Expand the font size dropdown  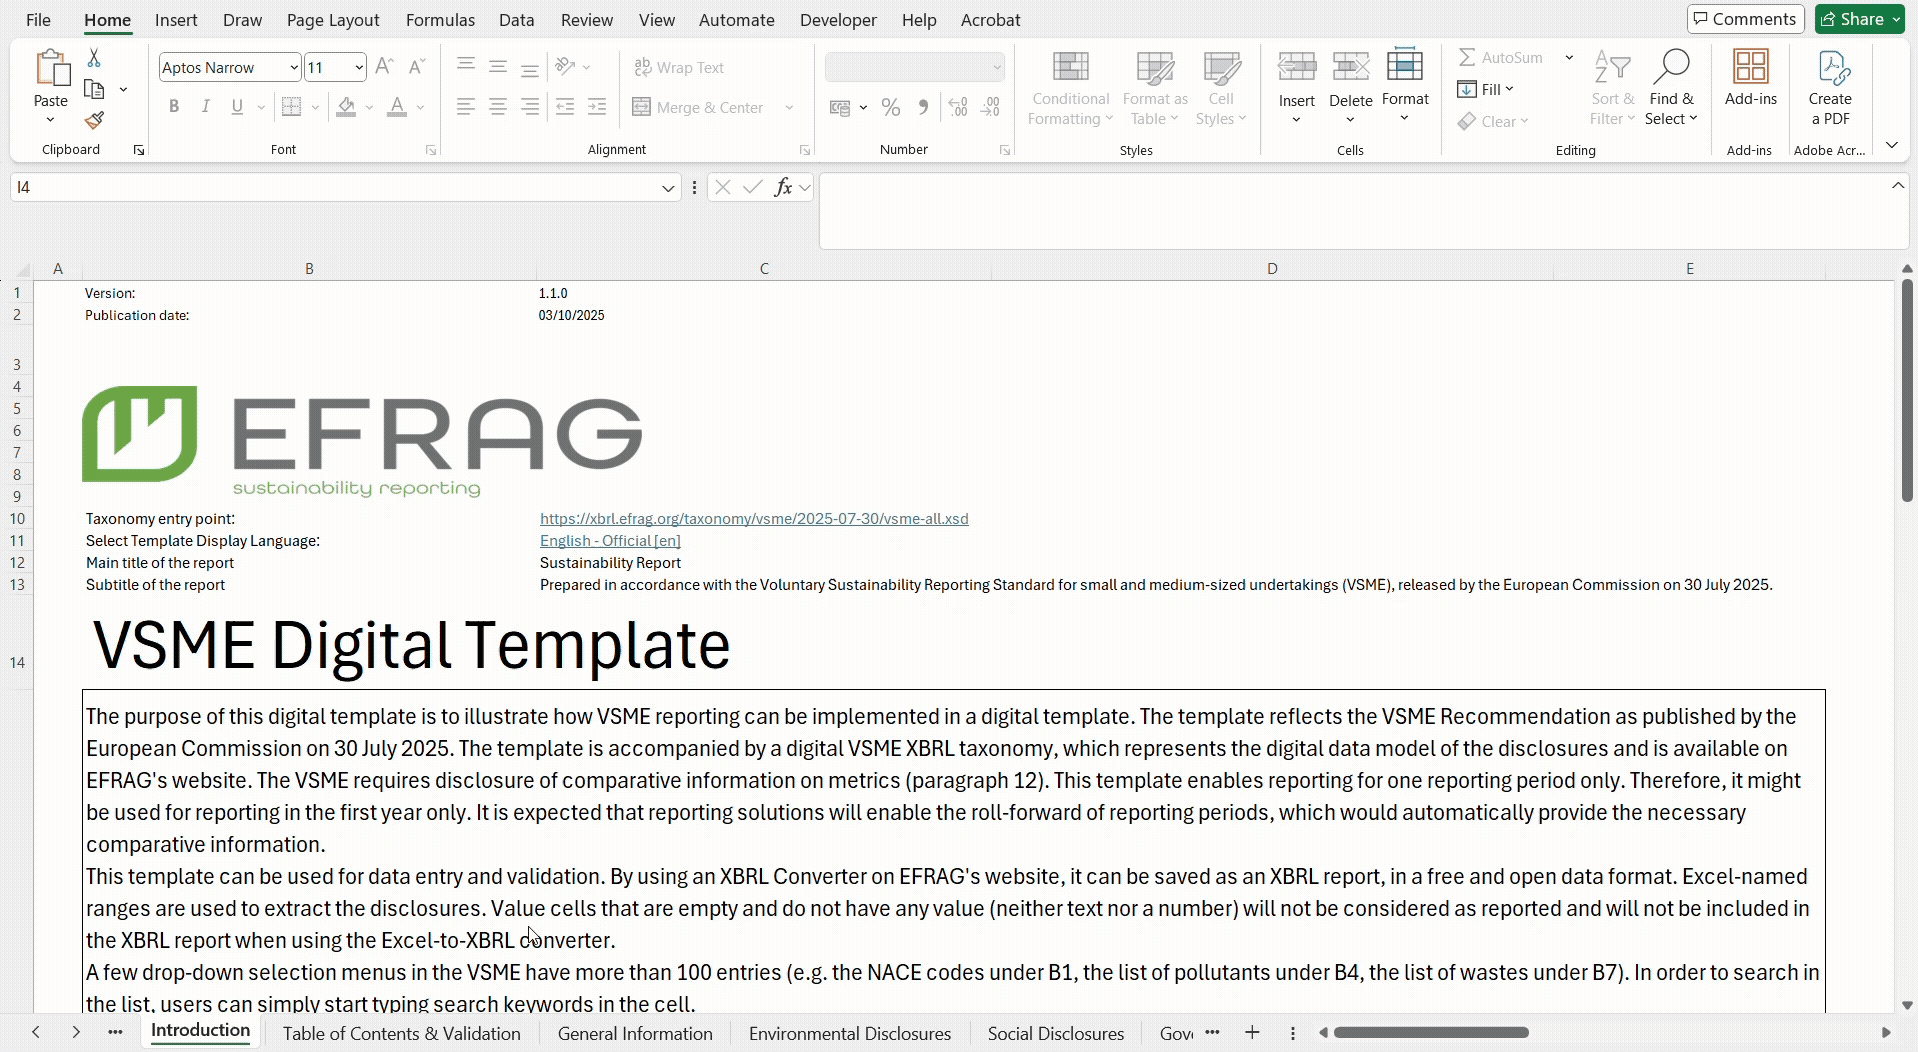(x=359, y=67)
